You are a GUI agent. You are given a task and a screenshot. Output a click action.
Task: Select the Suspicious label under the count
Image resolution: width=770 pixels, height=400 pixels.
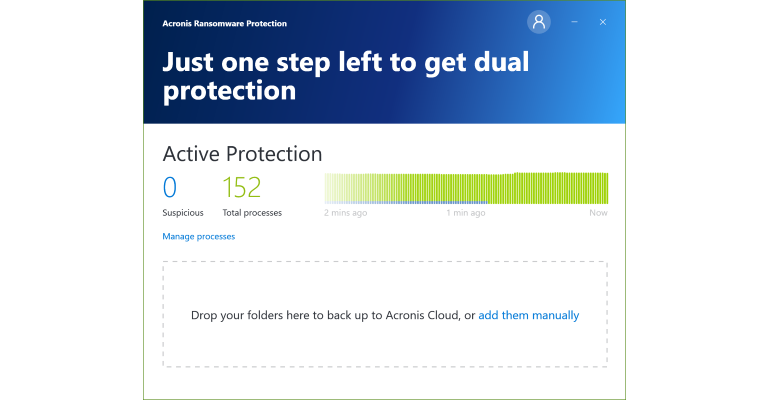pos(183,213)
